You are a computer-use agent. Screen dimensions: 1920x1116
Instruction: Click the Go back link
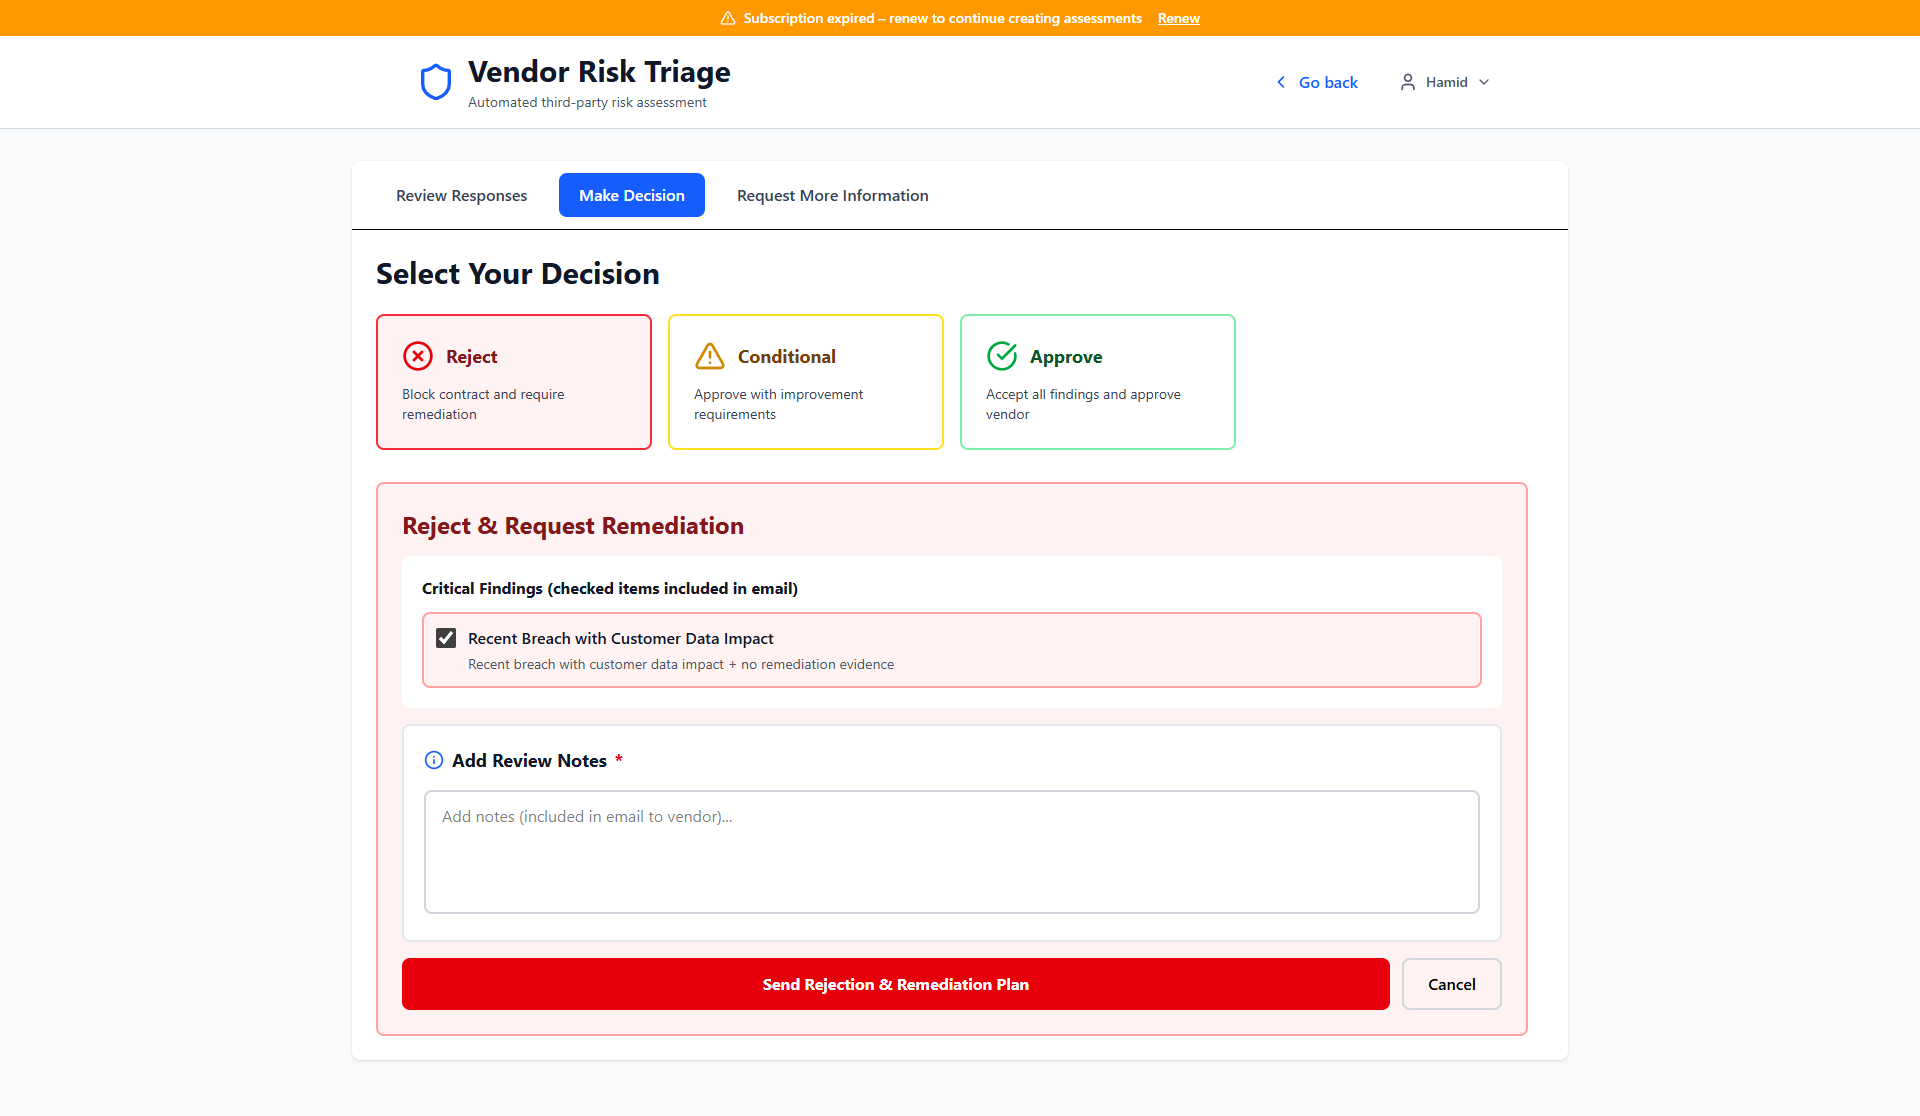[1328, 82]
